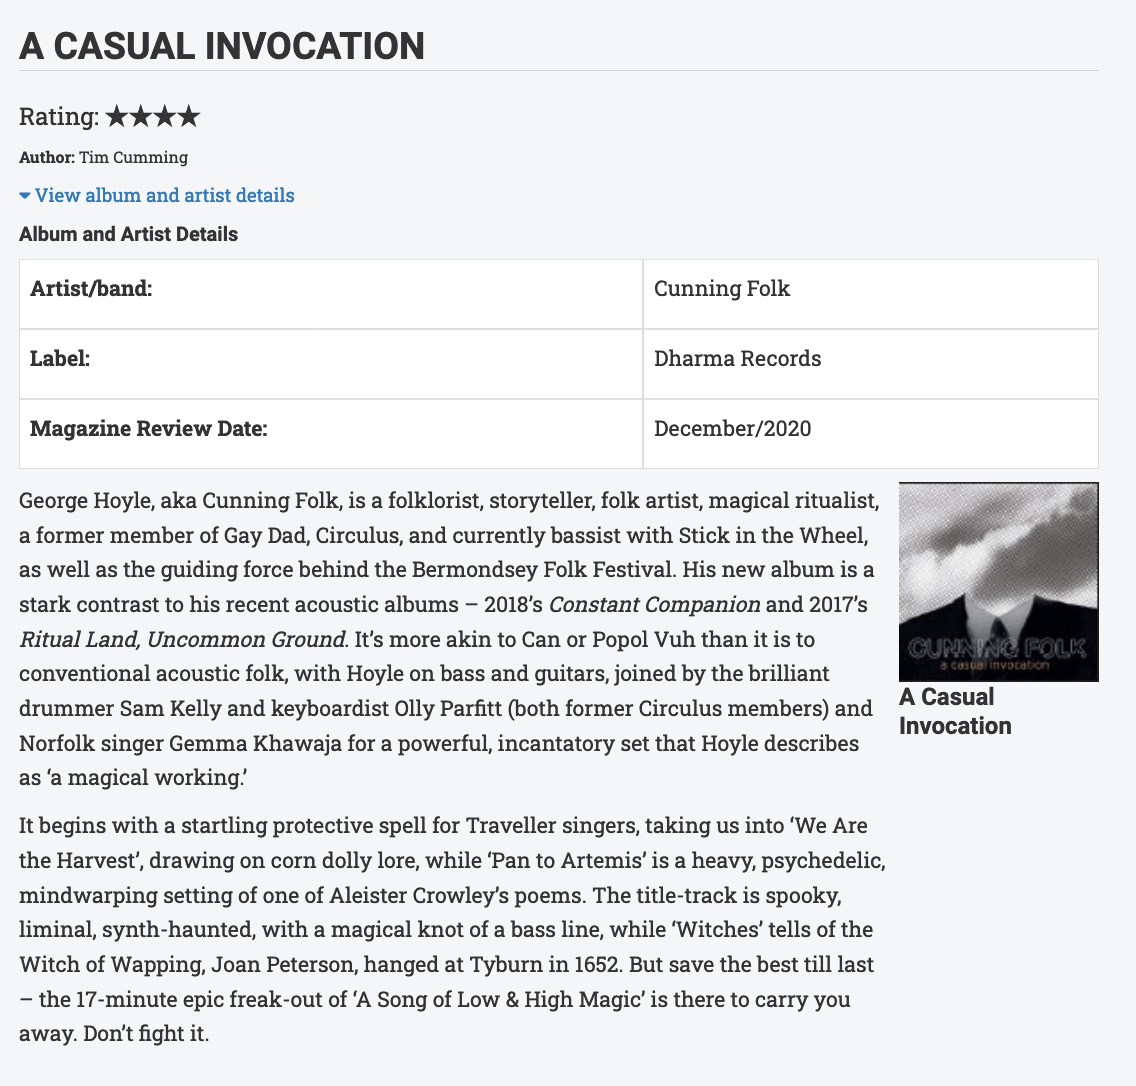The height and width of the screenshot is (1086, 1136).
Task: Click the first rating star
Action: point(116,117)
